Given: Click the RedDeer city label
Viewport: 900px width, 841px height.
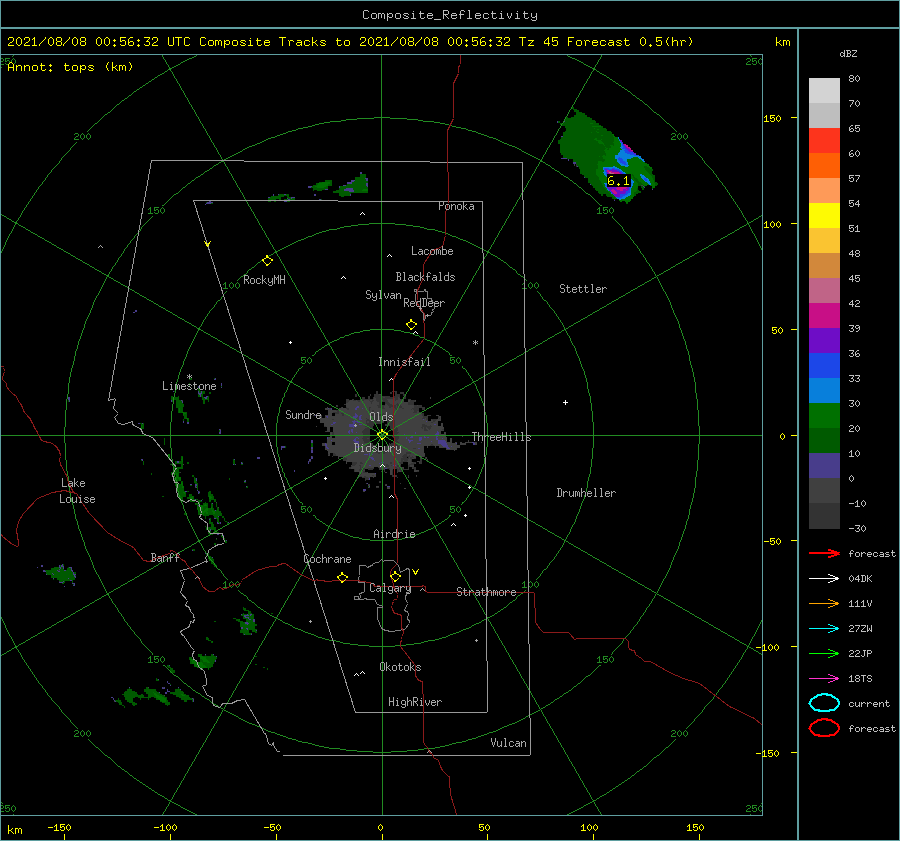Looking at the screenshot, I should tap(424, 303).
